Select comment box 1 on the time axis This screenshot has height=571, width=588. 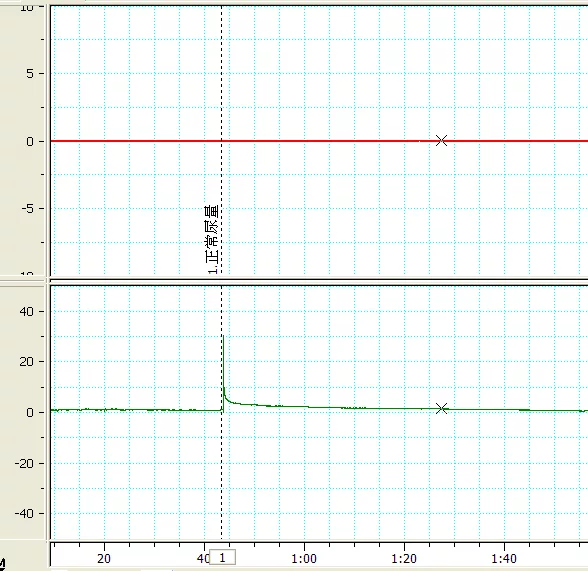pos(222,558)
